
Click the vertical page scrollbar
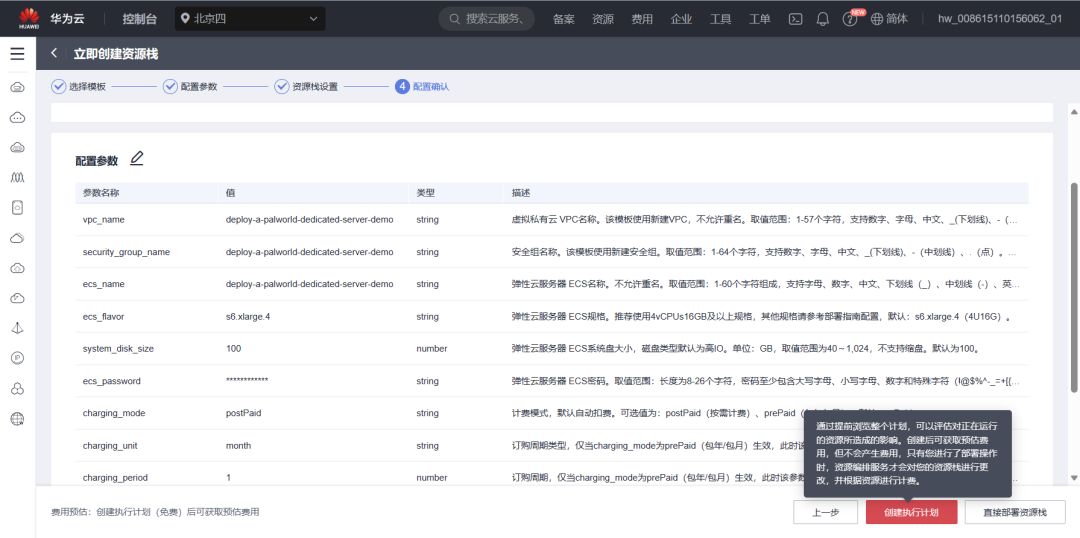coord(1074,290)
